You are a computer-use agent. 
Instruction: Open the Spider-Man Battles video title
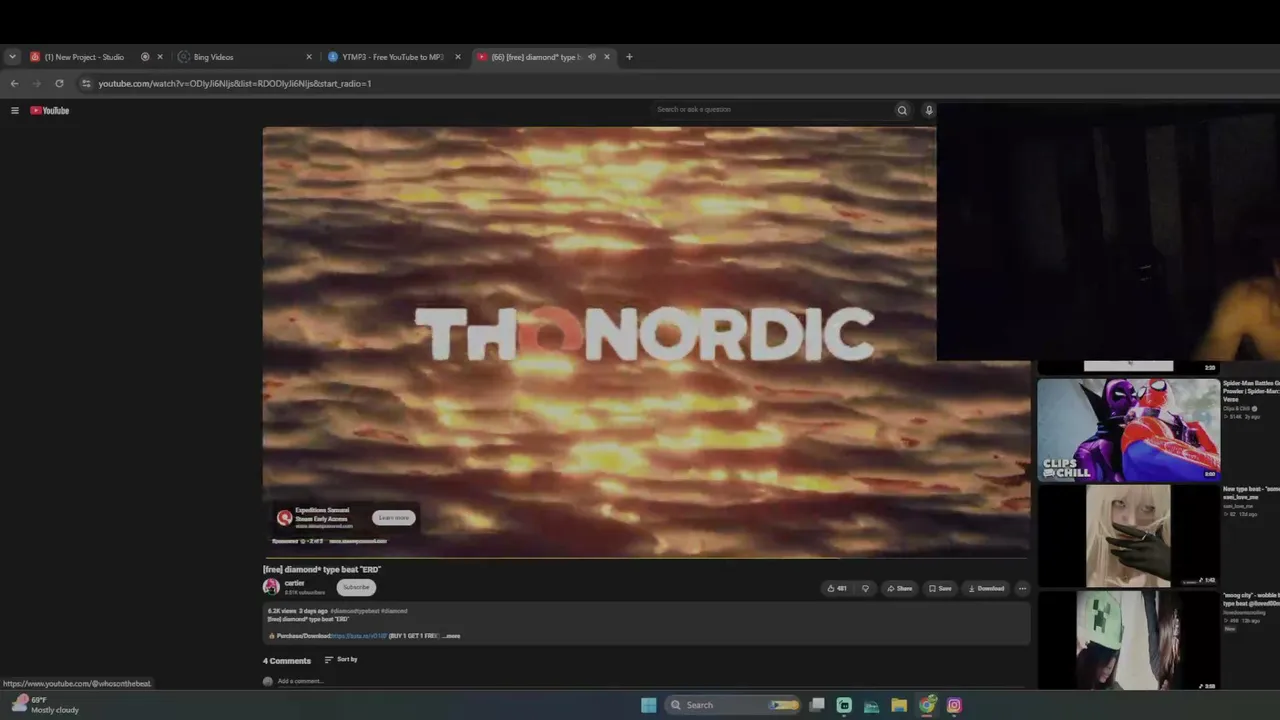1251,391
